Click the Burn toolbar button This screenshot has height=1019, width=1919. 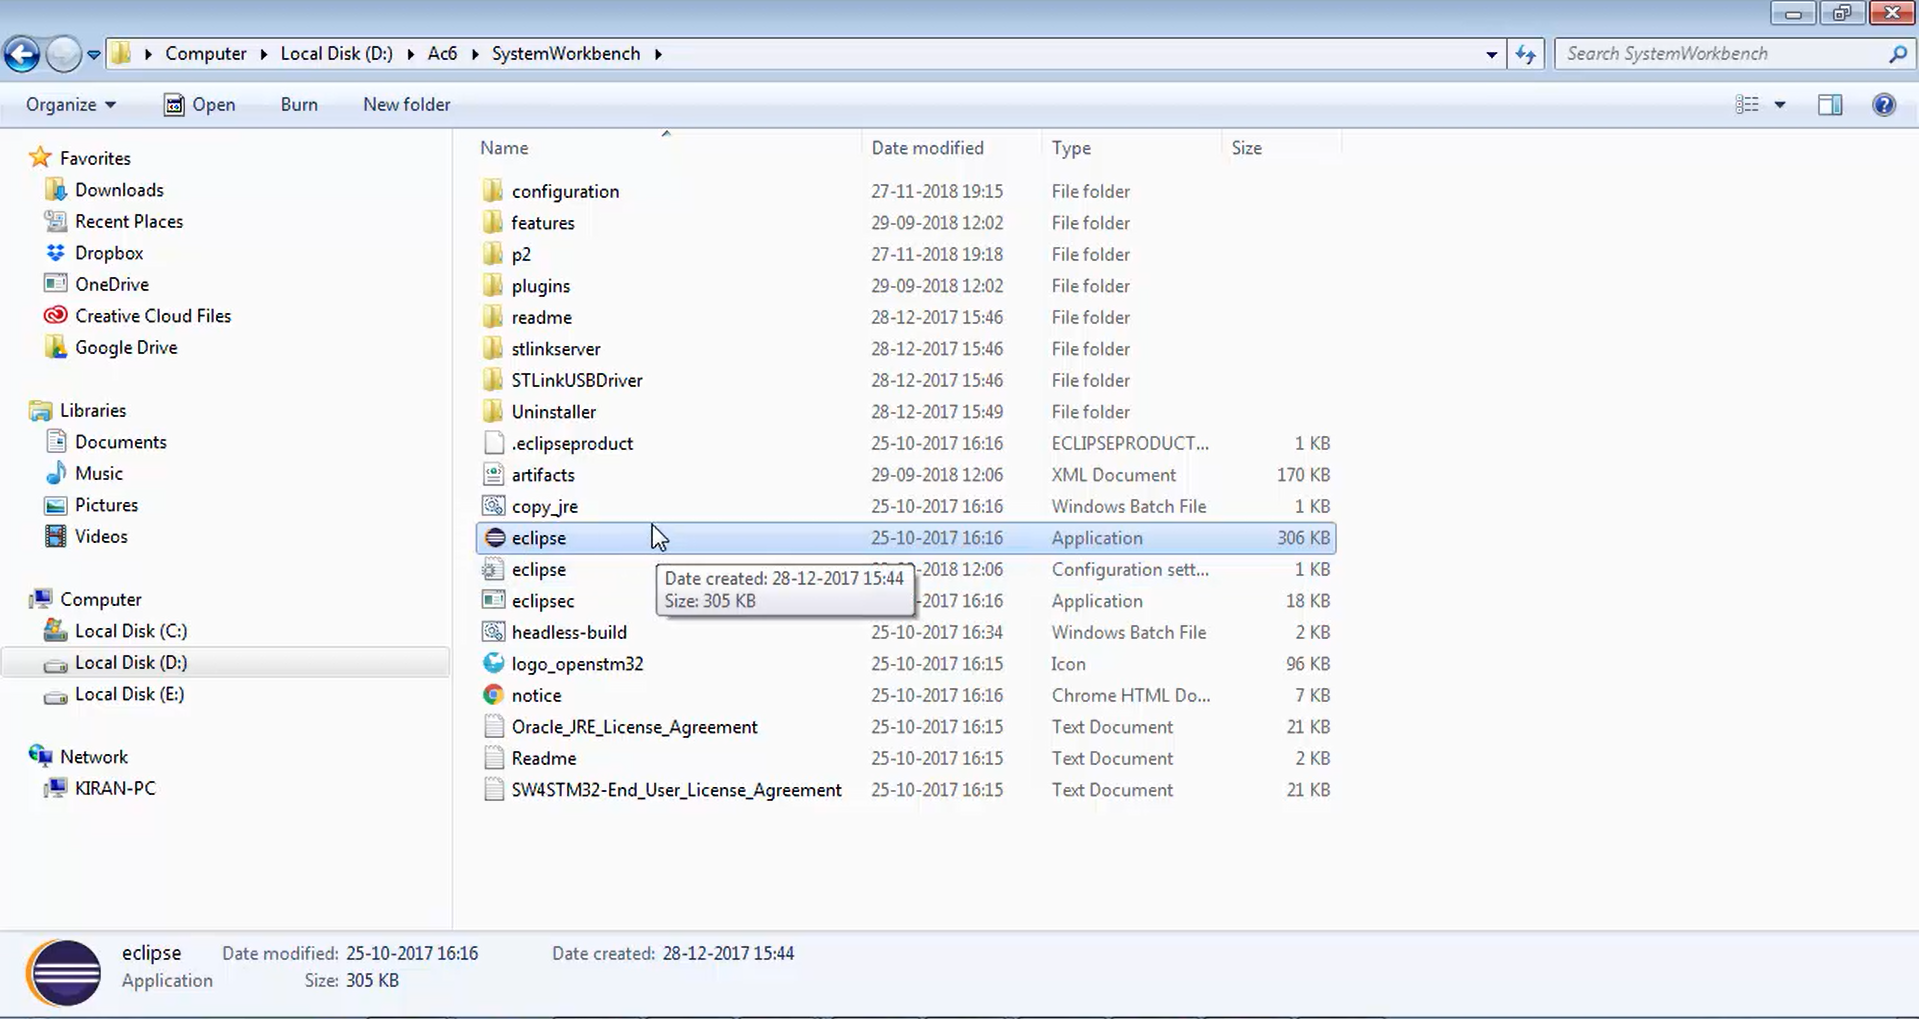tap(299, 105)
